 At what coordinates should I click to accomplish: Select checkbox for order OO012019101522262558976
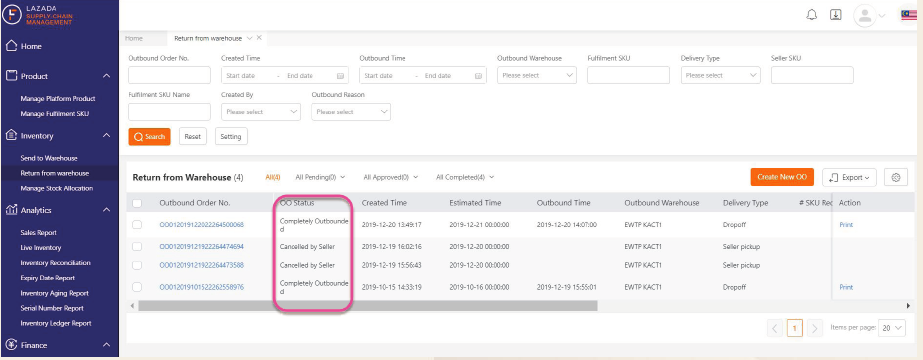click(x=137, y=287)
